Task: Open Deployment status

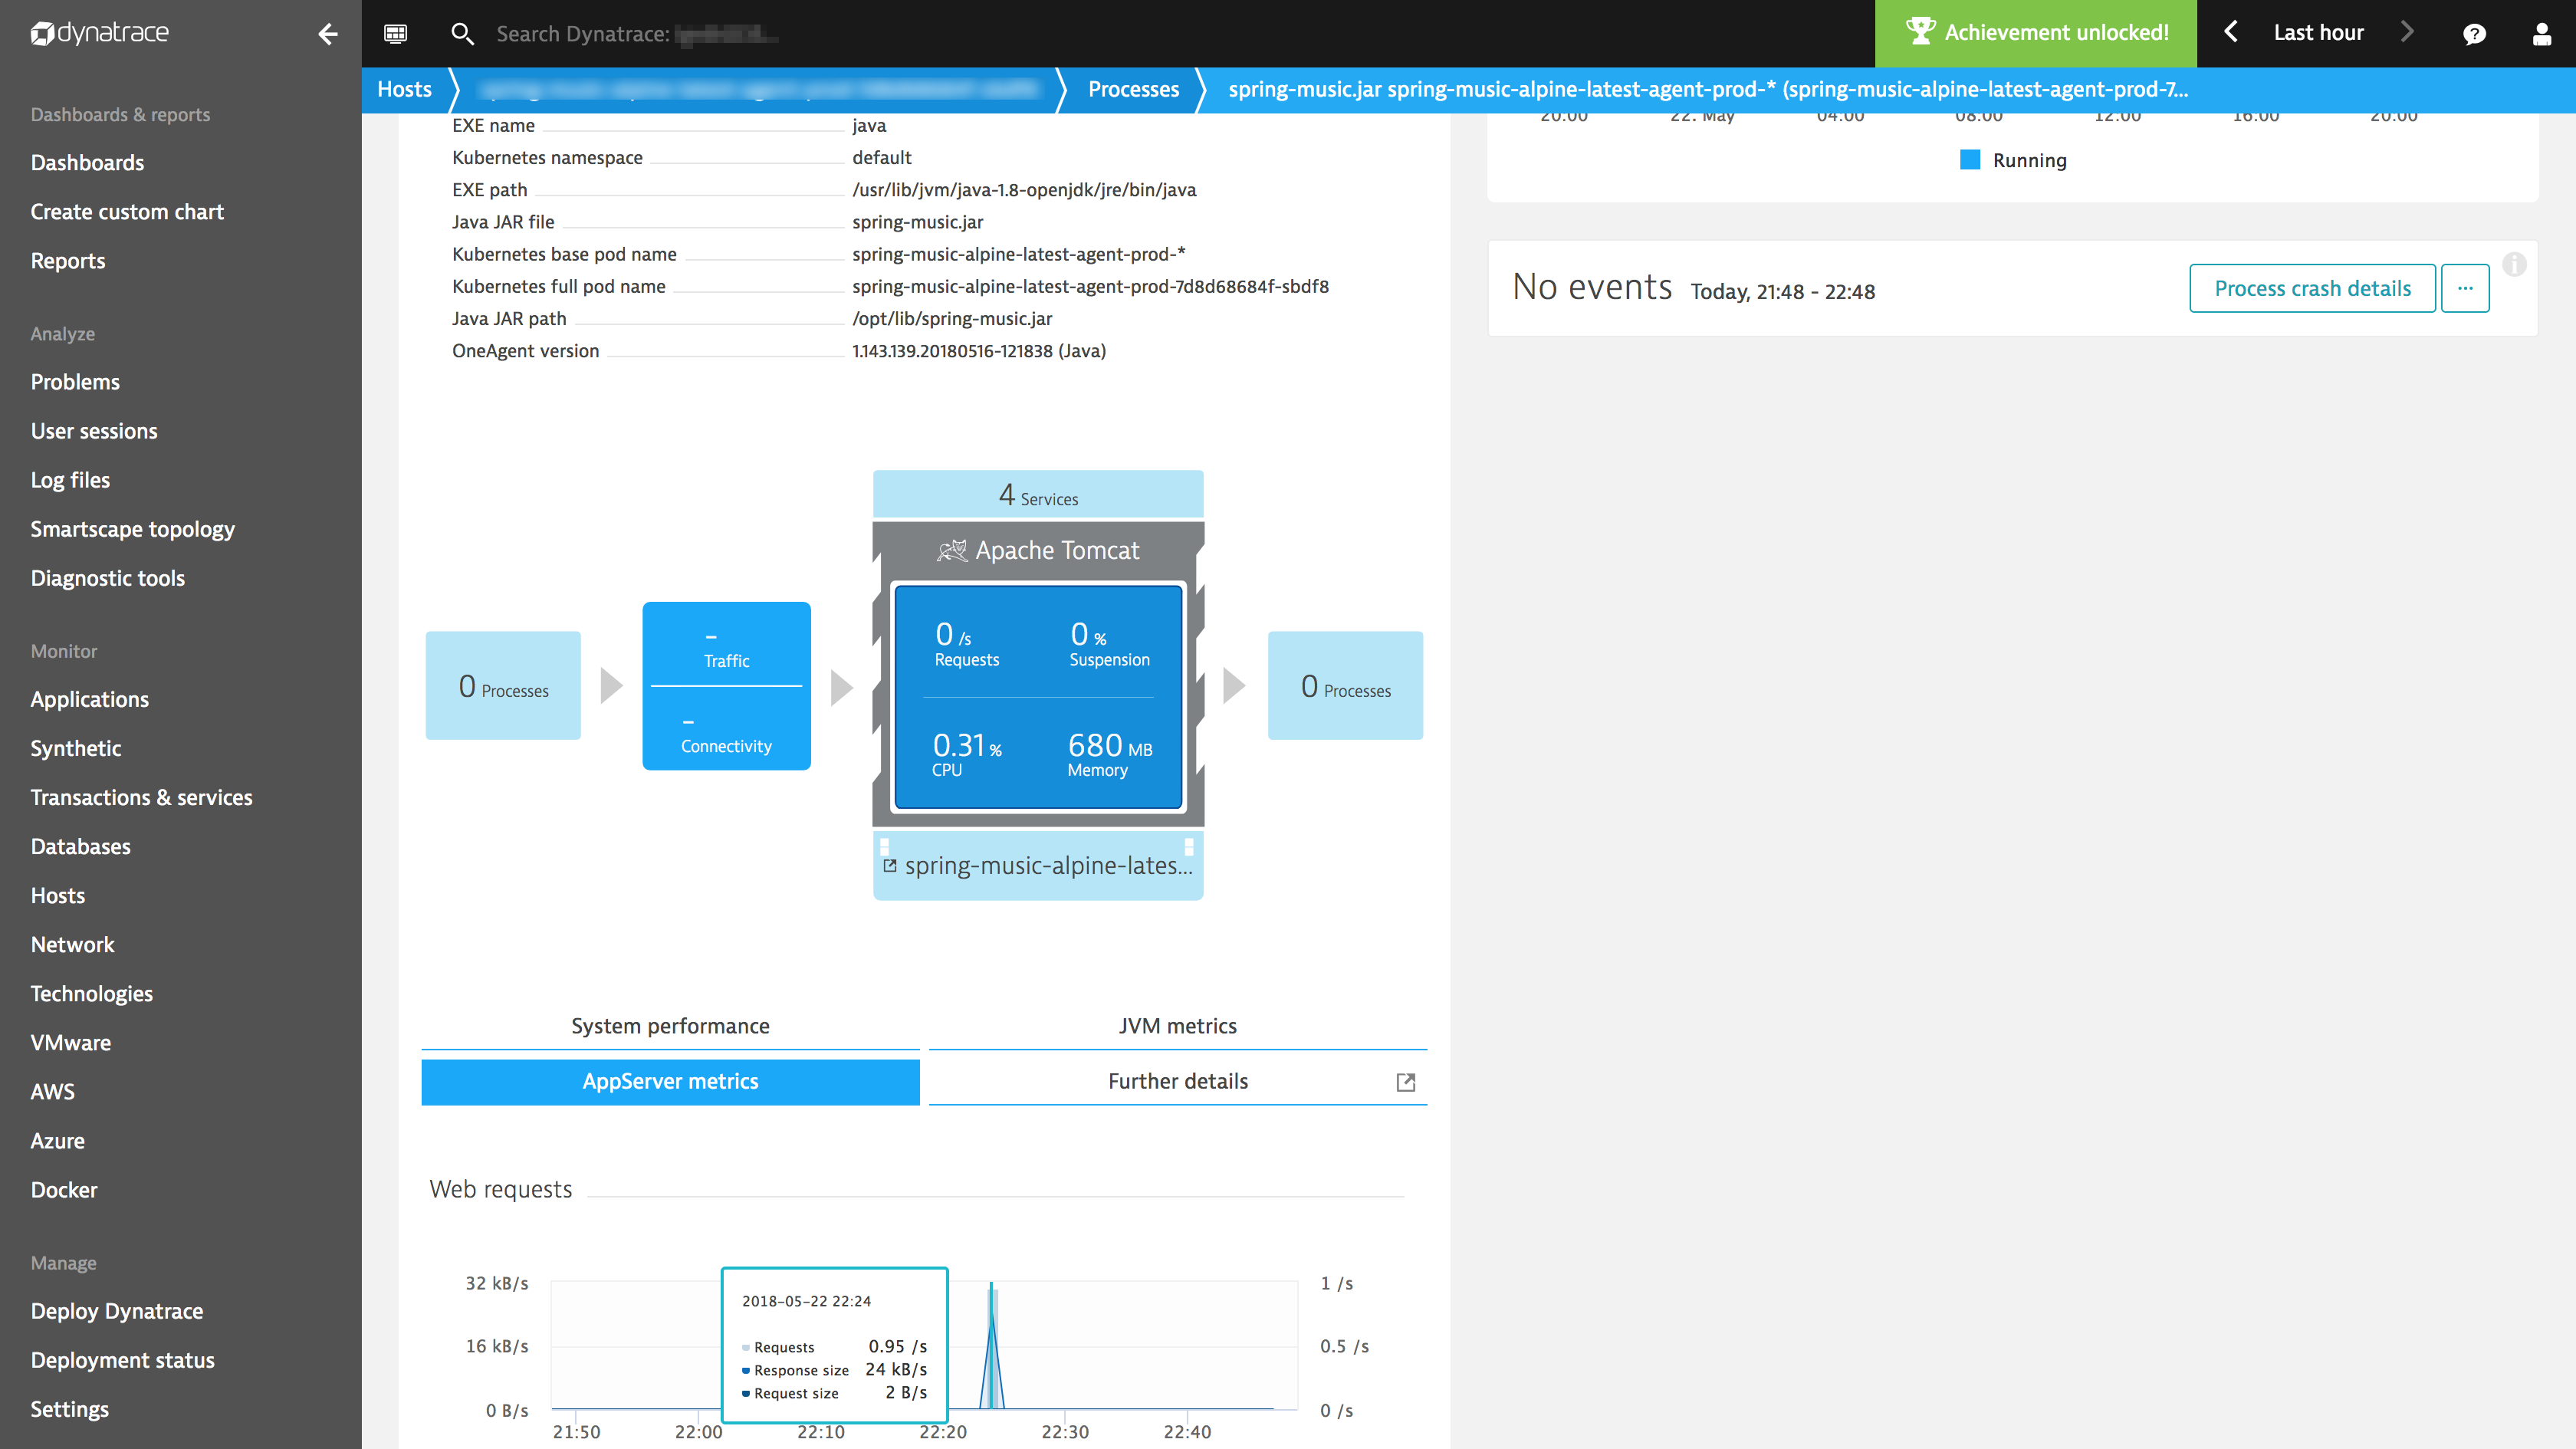Action: click(x=122, y=1360)
